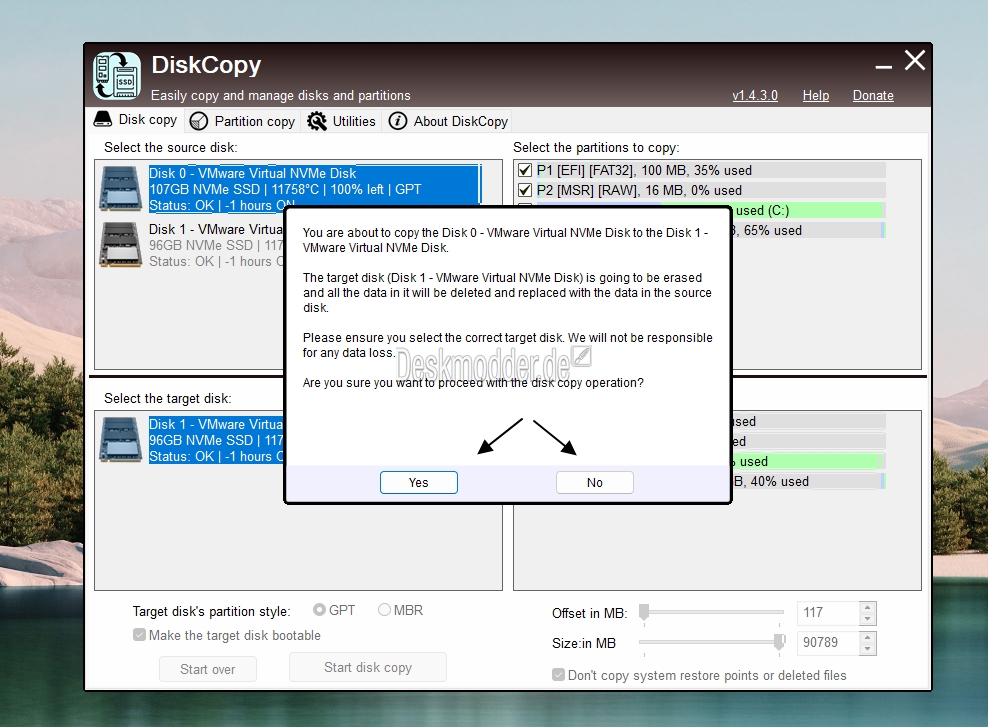This screenshot has width=988, height=727.
Task: Open the Donate link in the header
Action: click(x=873, y=95)
